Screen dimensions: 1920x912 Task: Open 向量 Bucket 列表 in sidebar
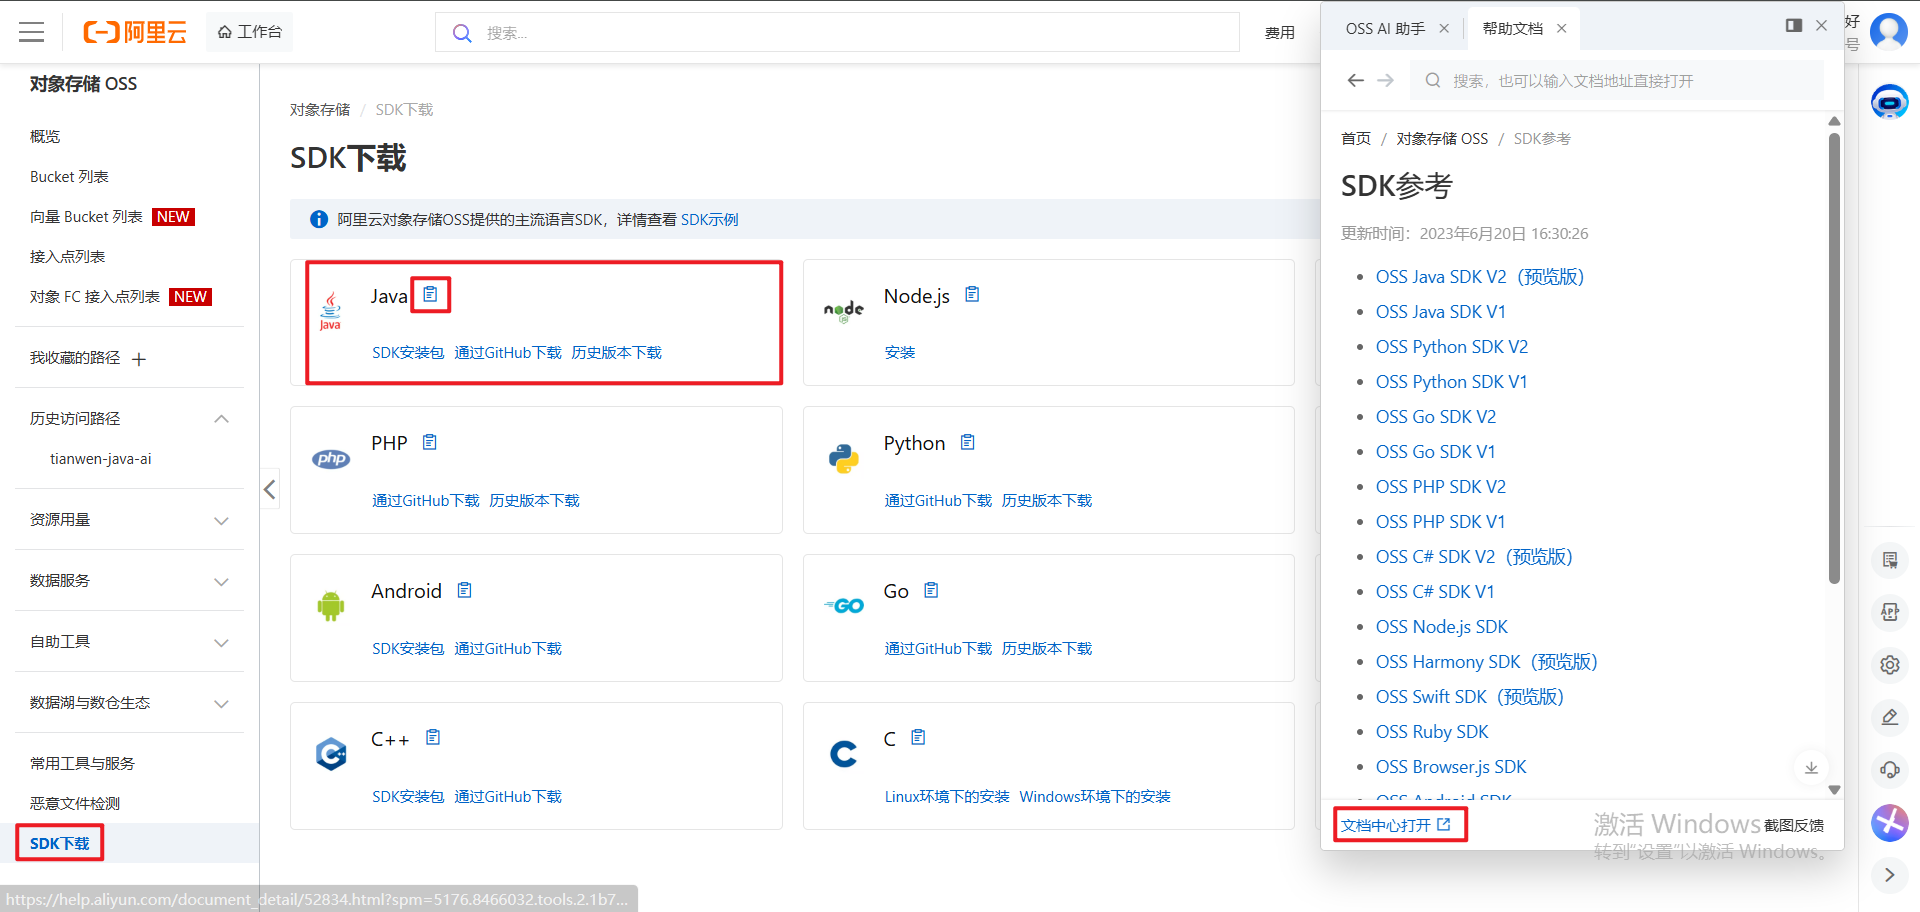tap(86, 216)
